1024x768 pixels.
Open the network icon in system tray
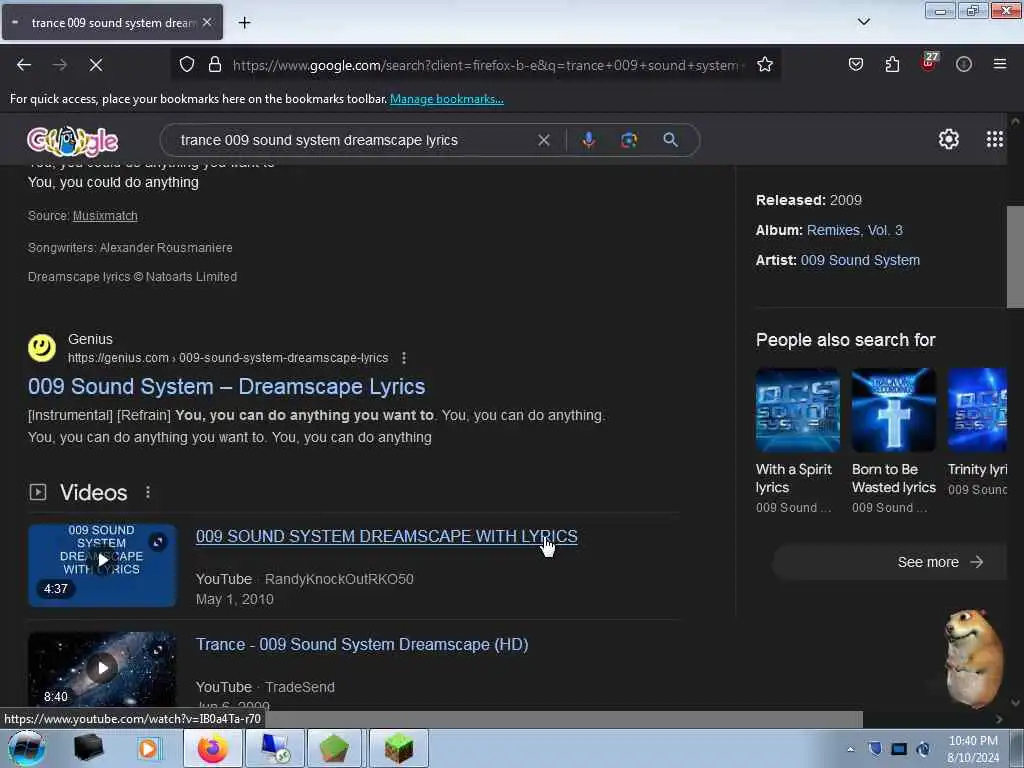click(x=899, y=749)
